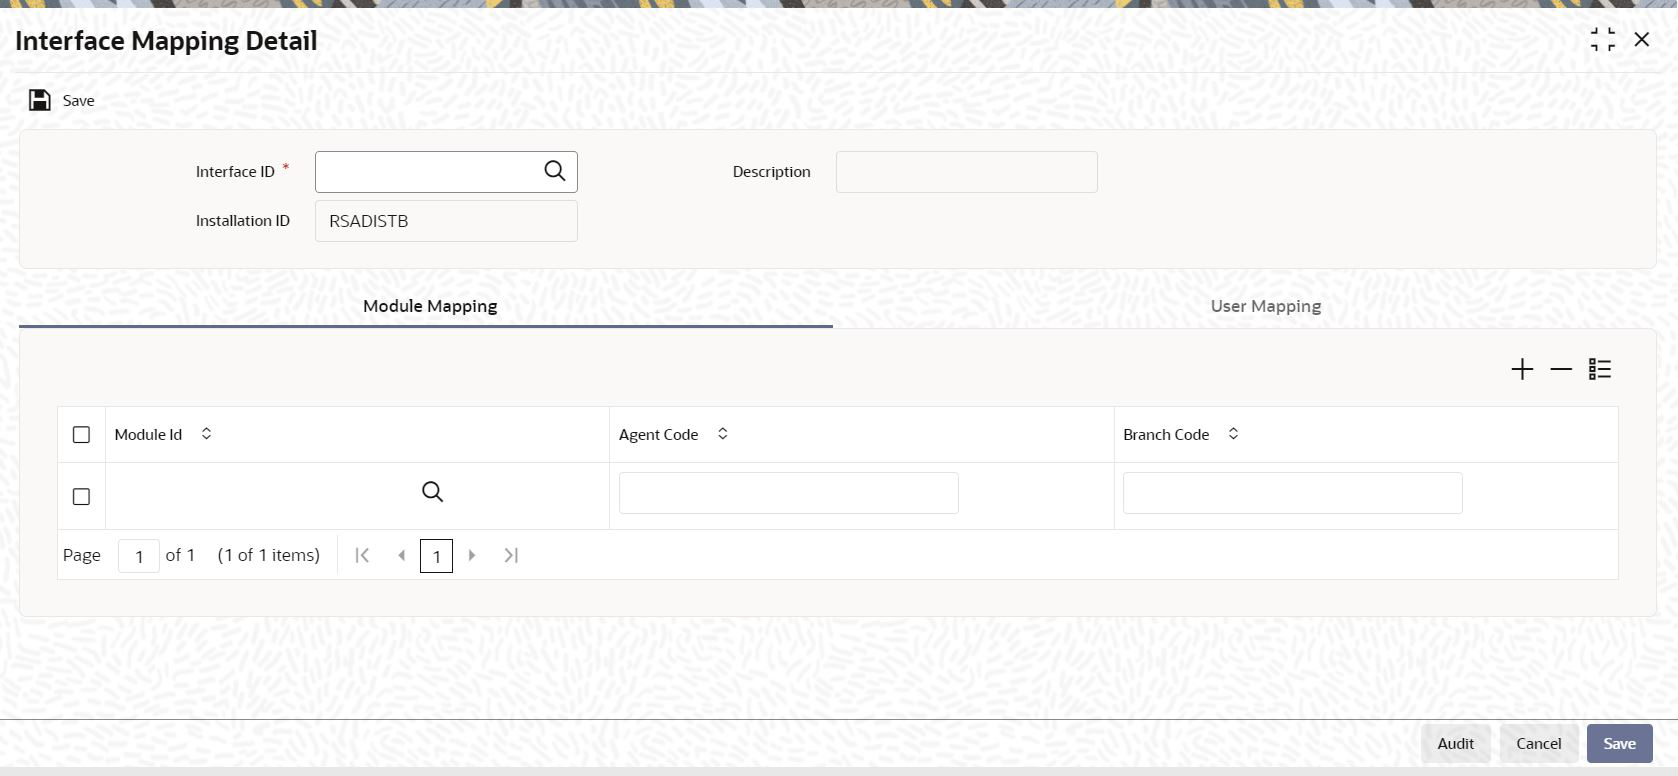
Task: Click the Description field
Action: tap(966, 171)
